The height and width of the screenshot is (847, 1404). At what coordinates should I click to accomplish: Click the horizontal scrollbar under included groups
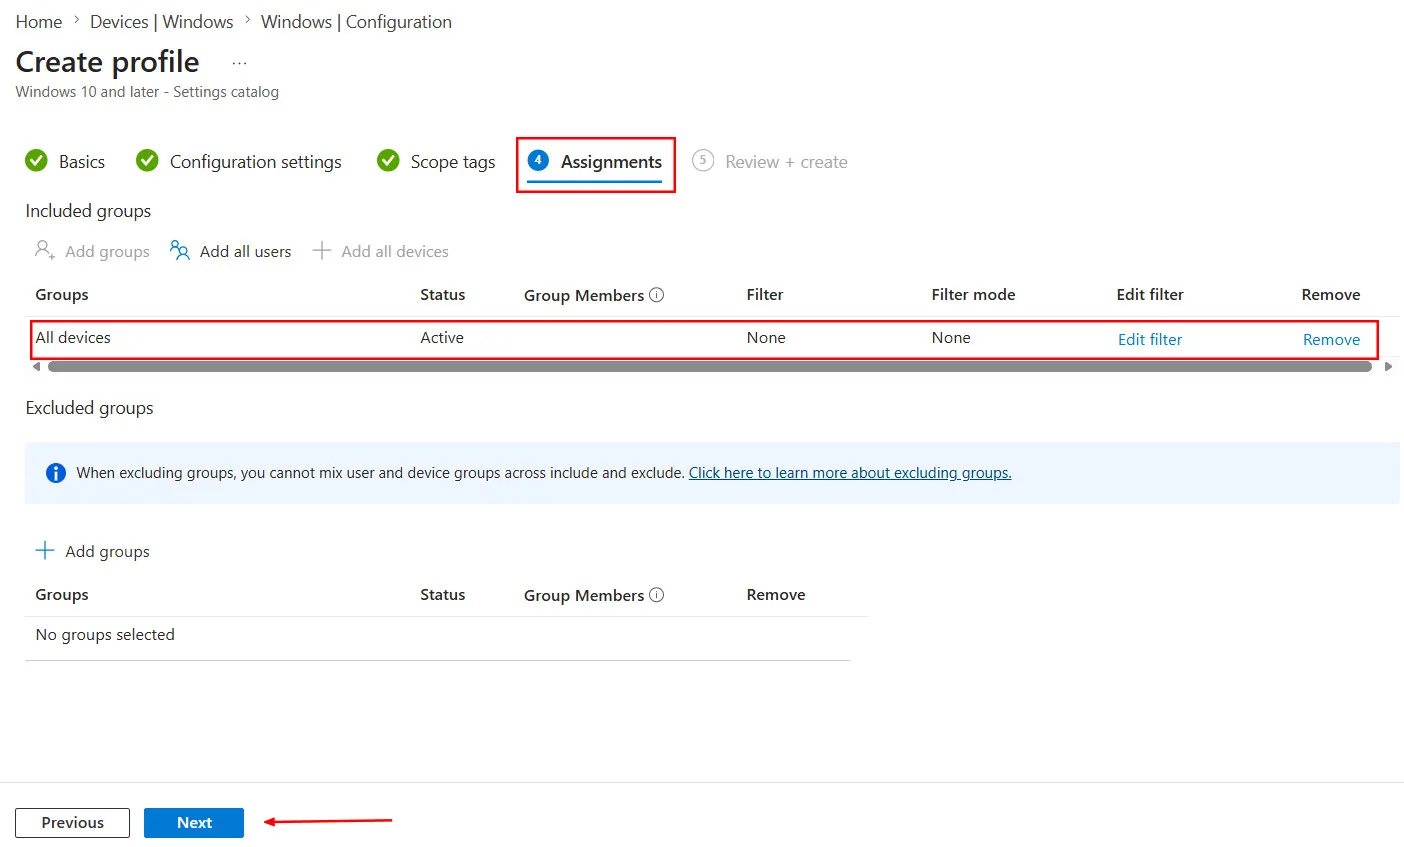tap(710, 367)
